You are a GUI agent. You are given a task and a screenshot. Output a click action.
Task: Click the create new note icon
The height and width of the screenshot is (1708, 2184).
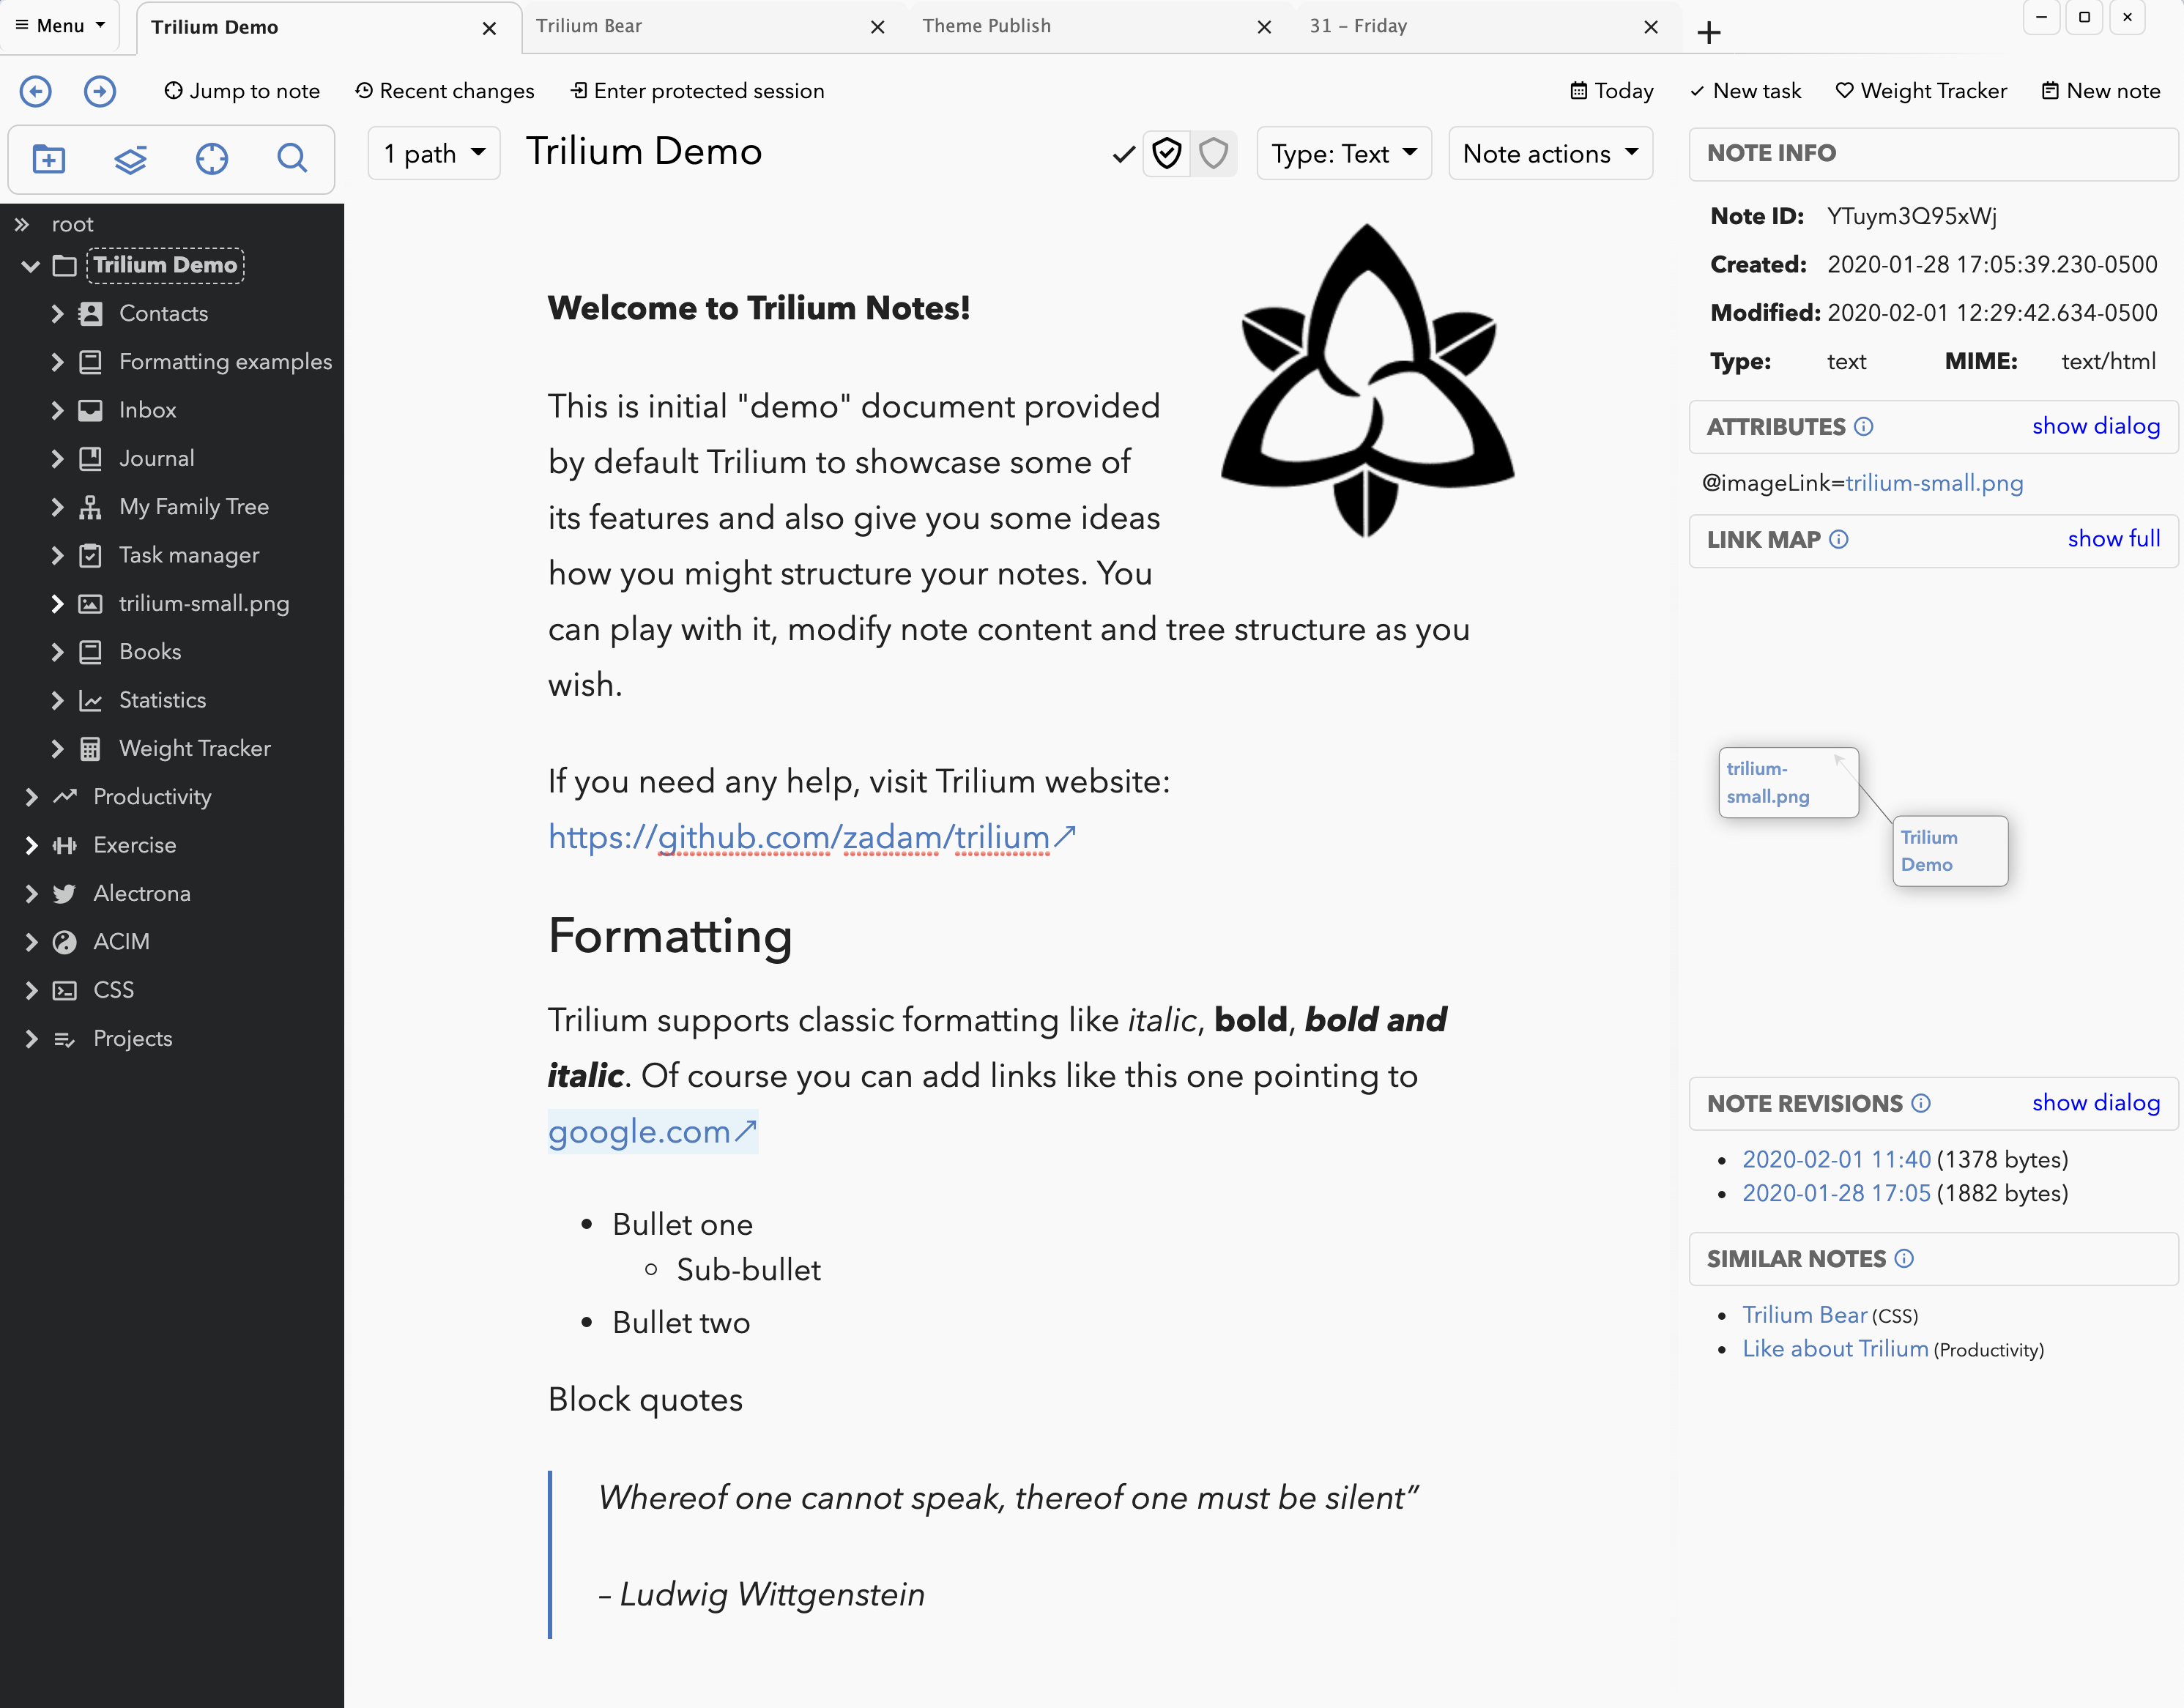point(48,158)
